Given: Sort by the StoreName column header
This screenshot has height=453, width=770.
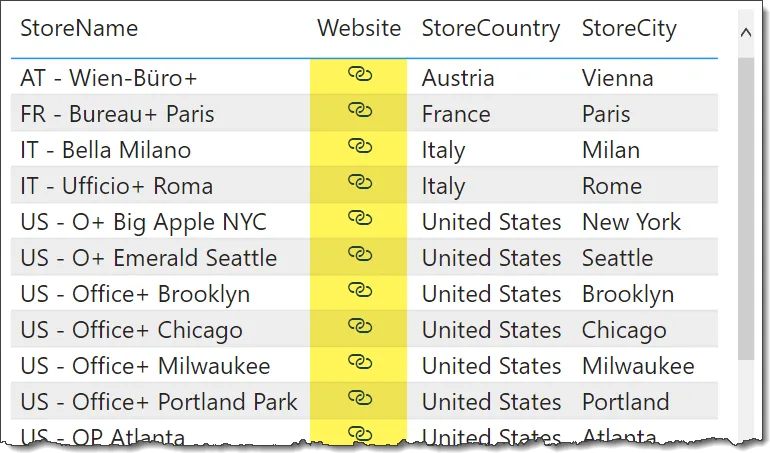Looking at the screenshot, I should 79,28.
